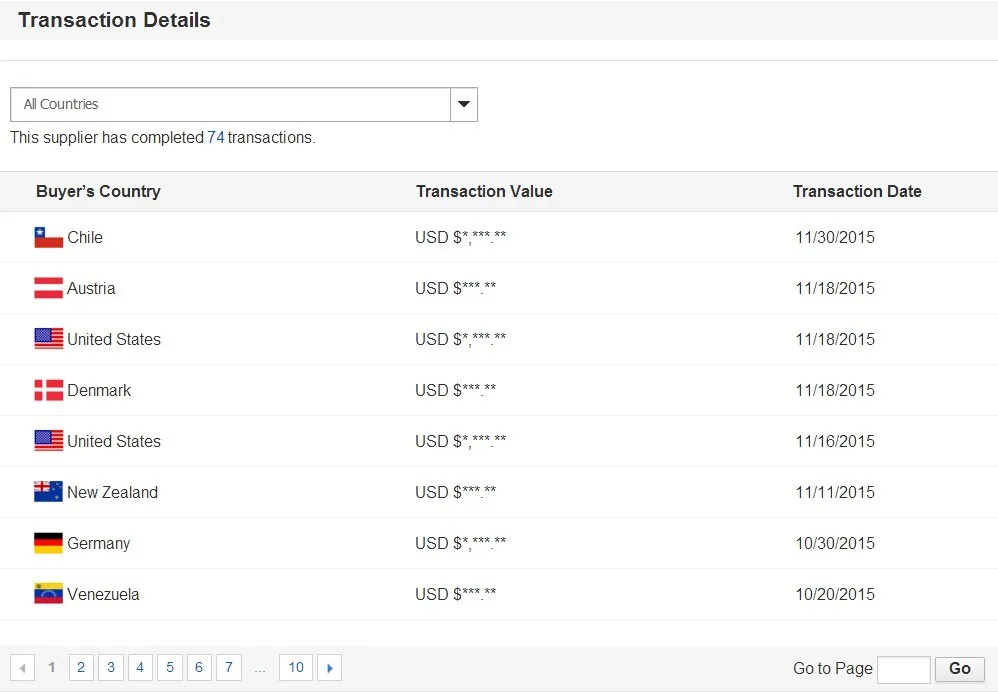Click the Buyer's Country column header
The image size is (998, 692).
[98, 192]
